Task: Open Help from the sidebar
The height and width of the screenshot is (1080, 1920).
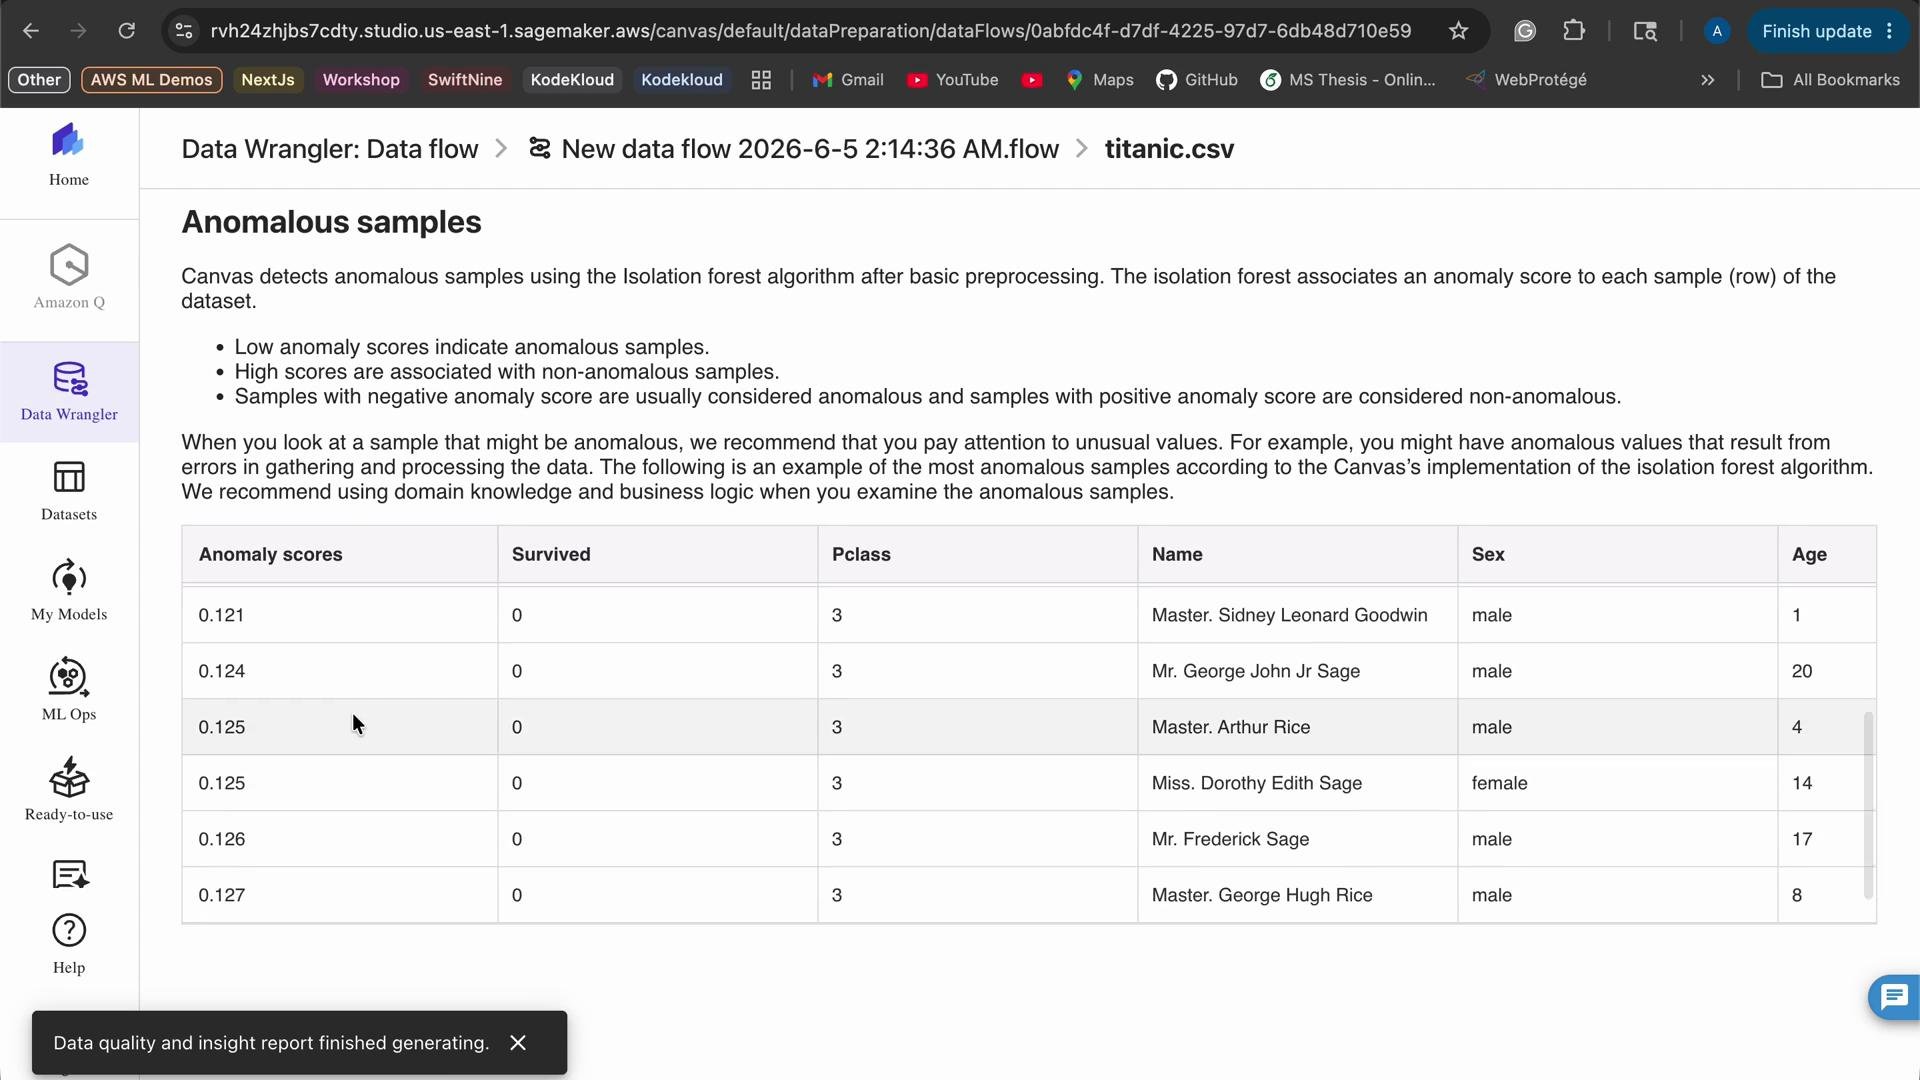Action: tap(69, 944)
